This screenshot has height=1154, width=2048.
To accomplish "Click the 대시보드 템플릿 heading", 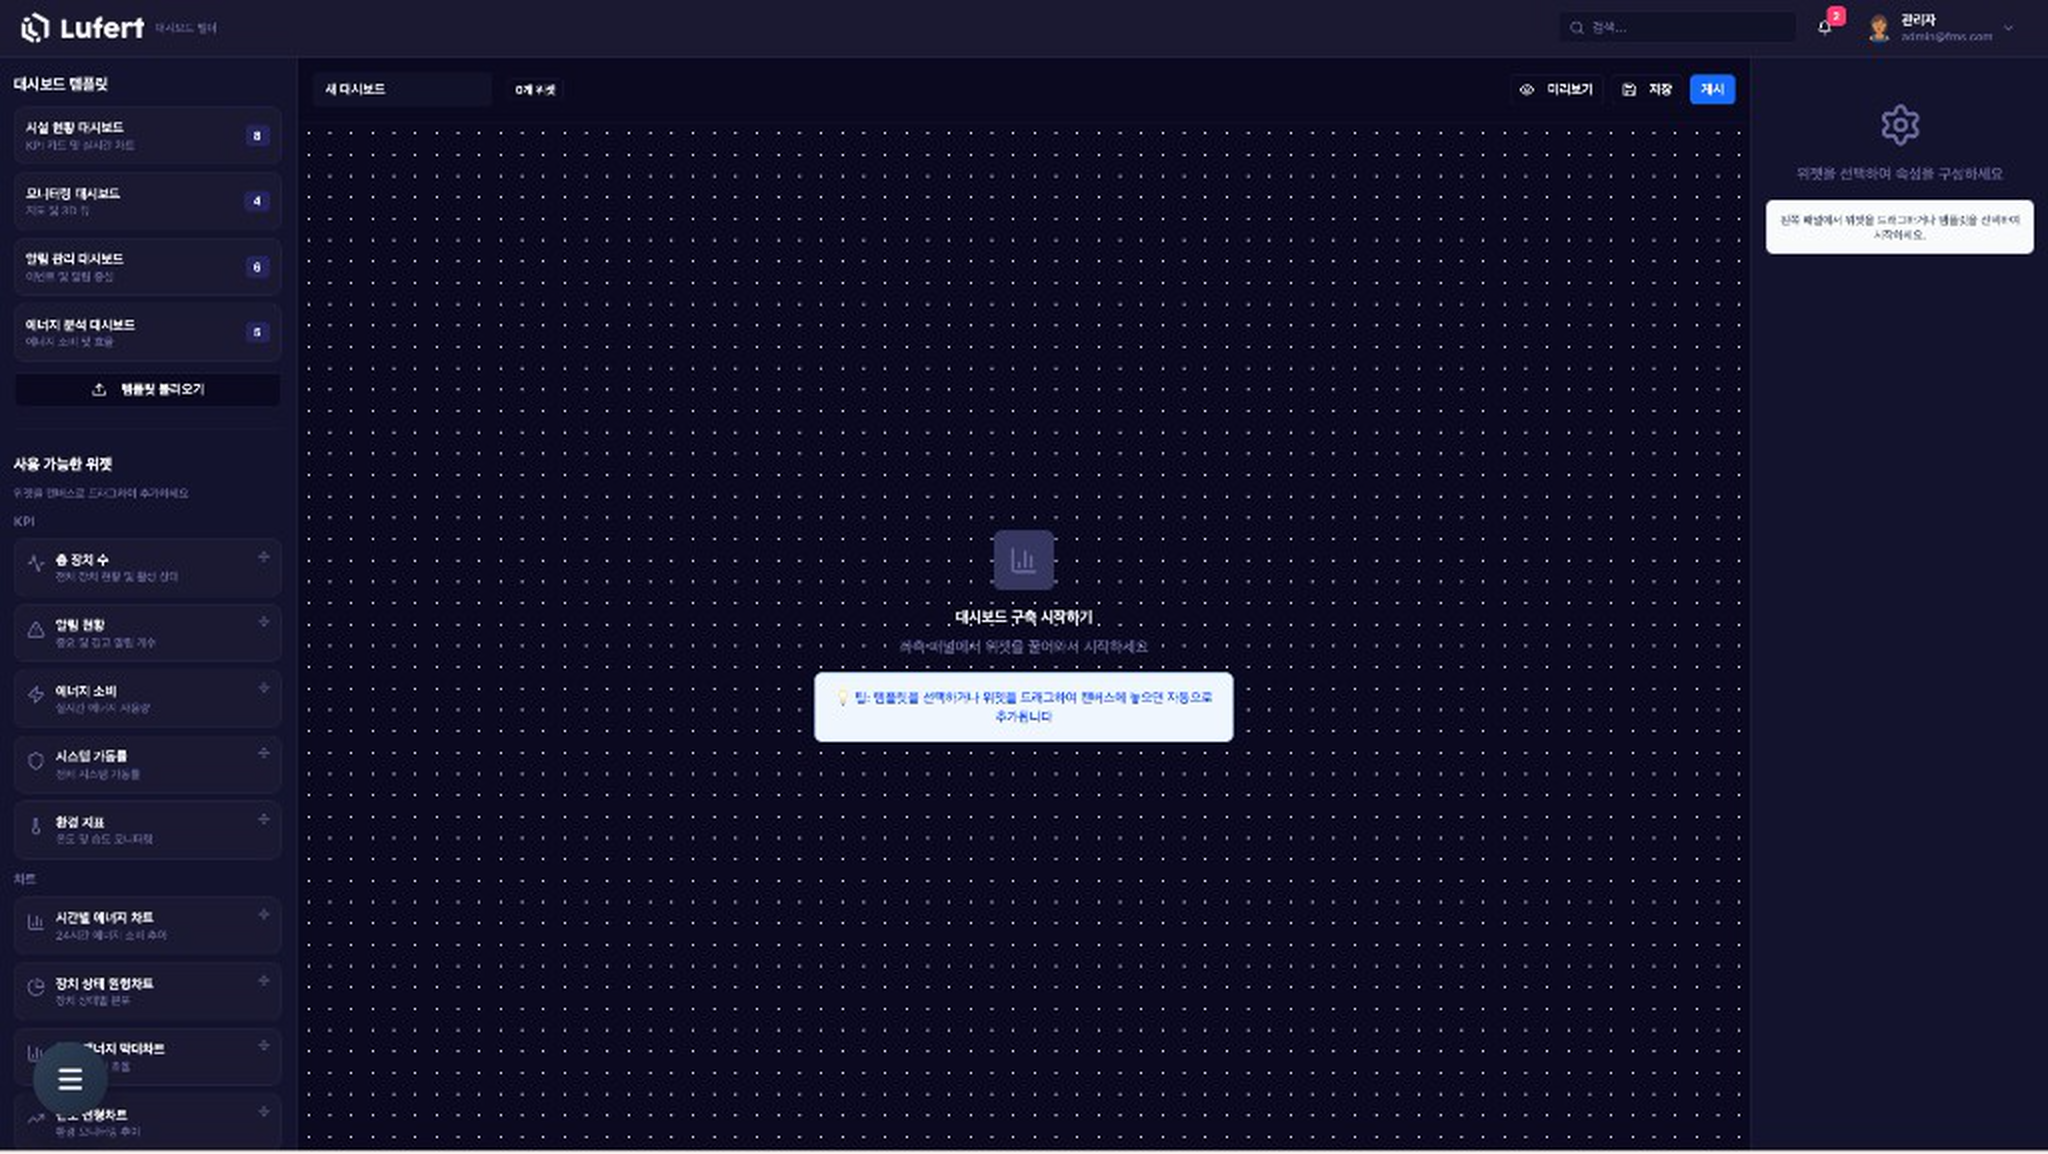I will (60, 84).
